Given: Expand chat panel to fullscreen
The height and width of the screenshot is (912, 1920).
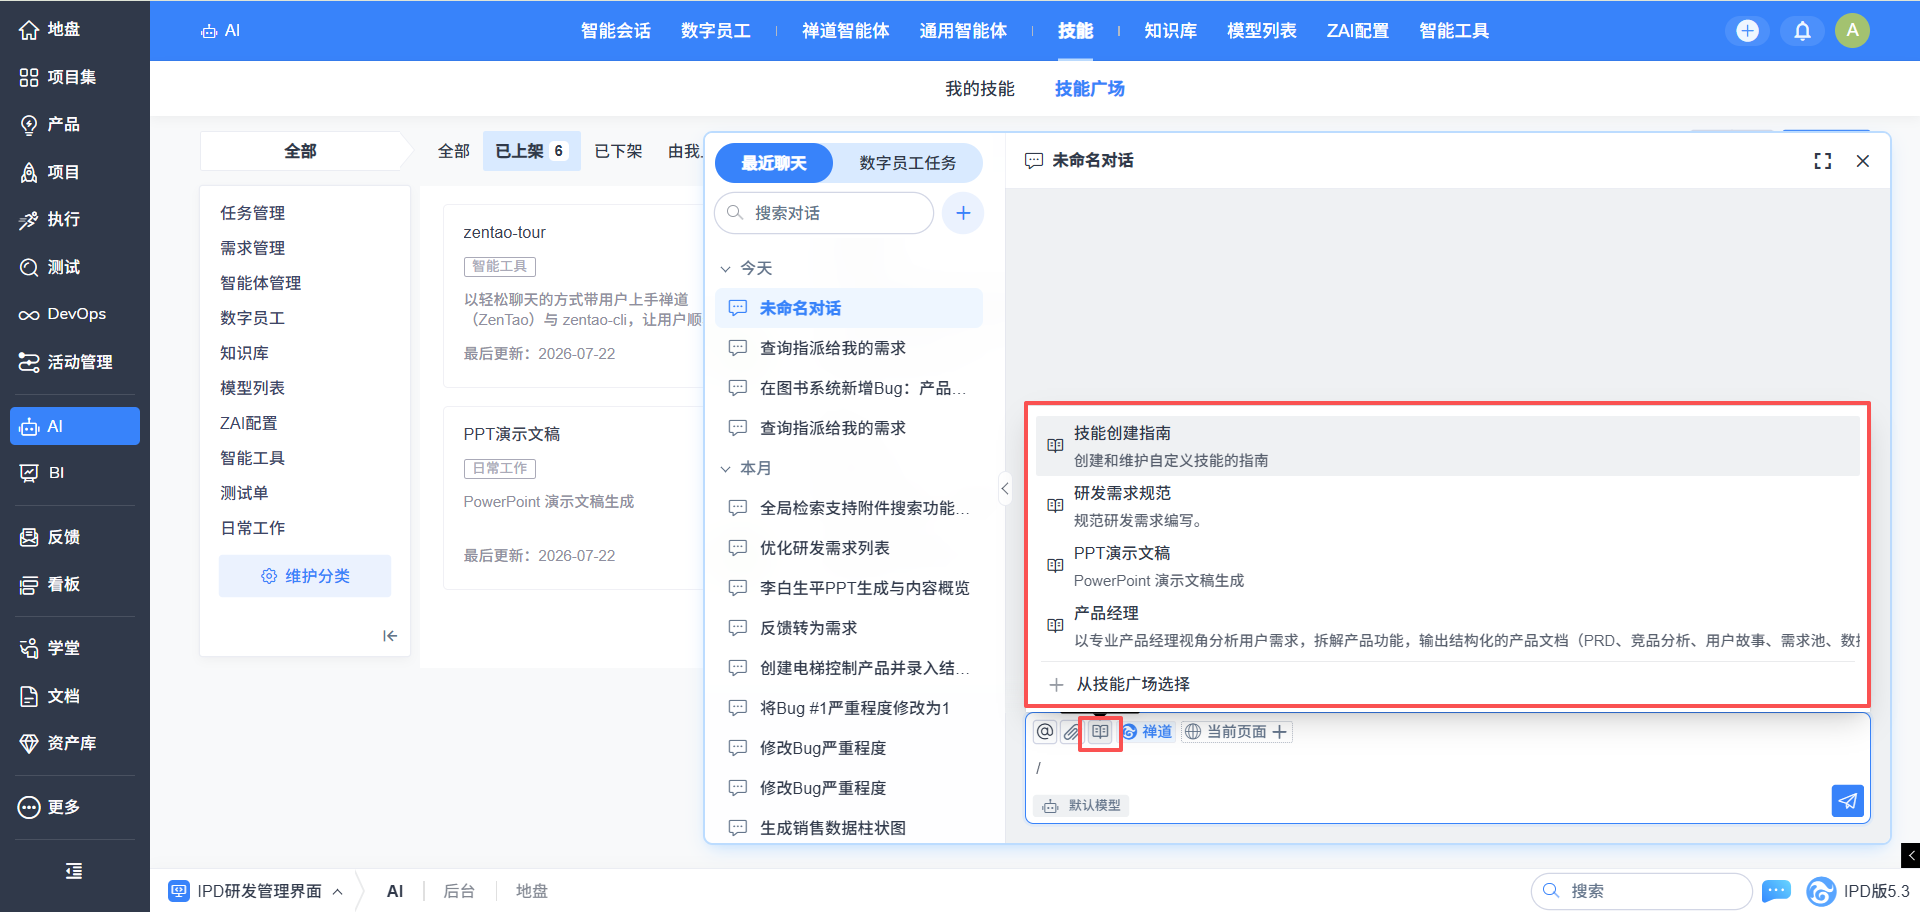Looking at the screenshot, I should click(x=1823, y=161).
